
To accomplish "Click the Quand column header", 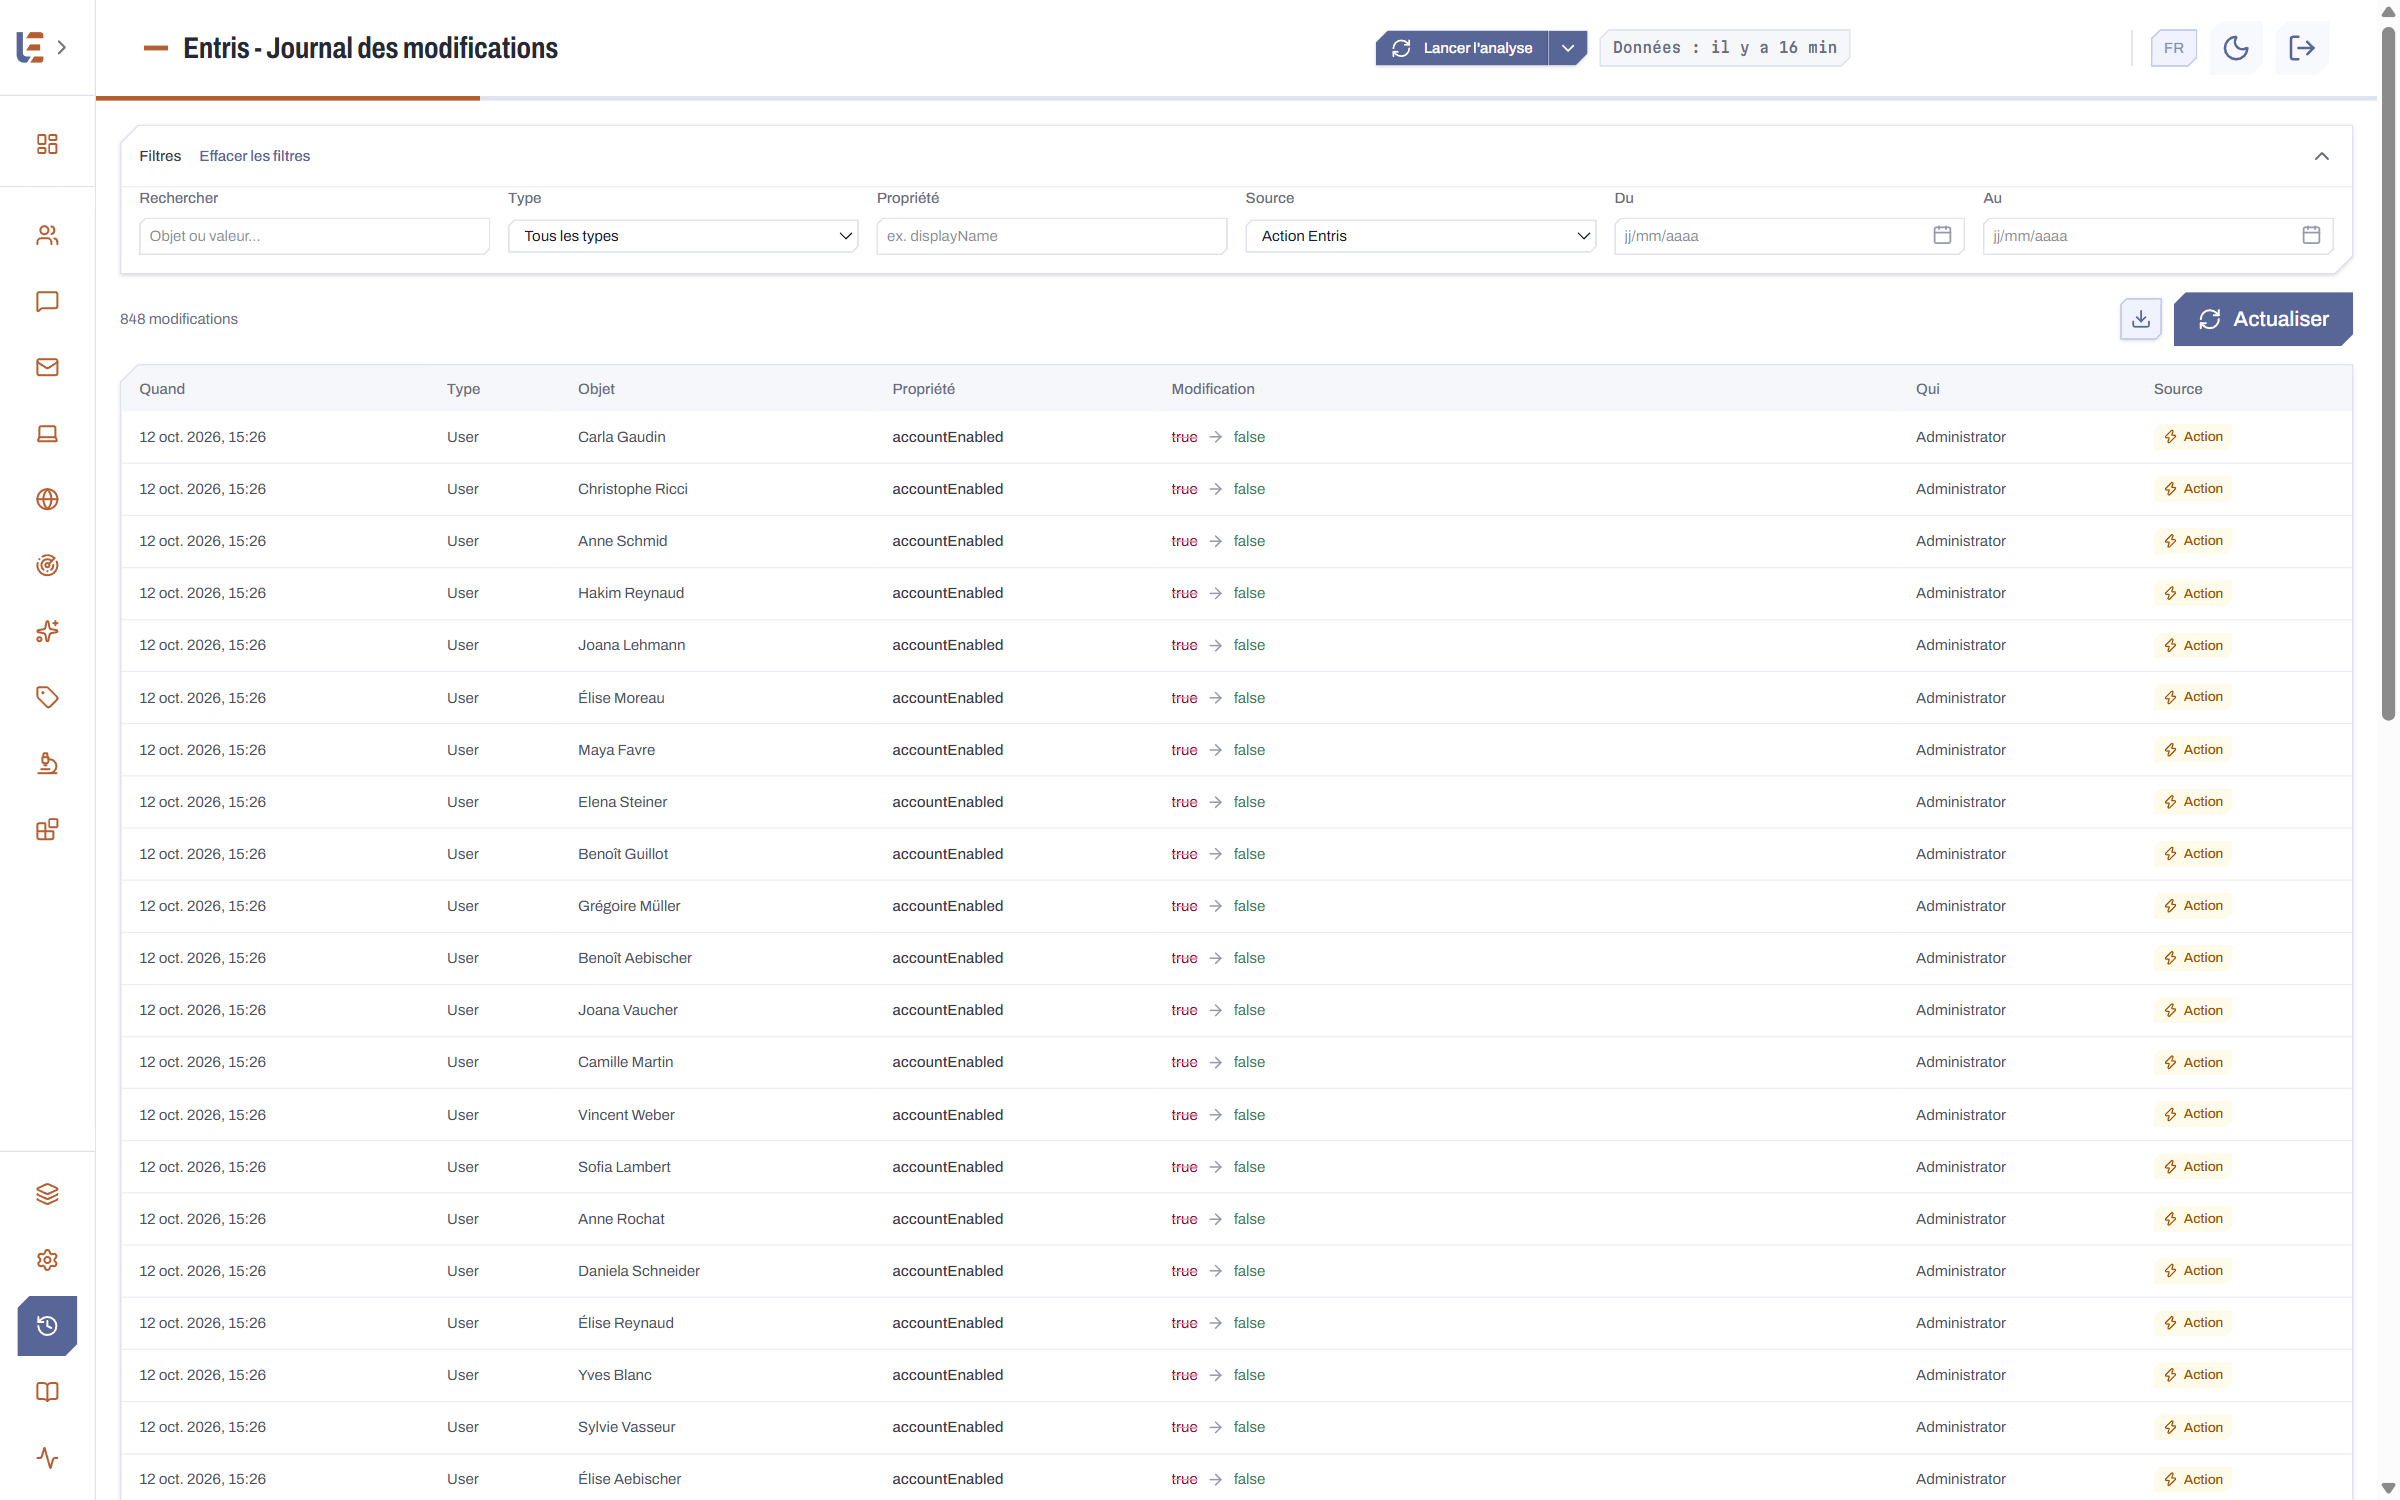I will pos(162,389).
